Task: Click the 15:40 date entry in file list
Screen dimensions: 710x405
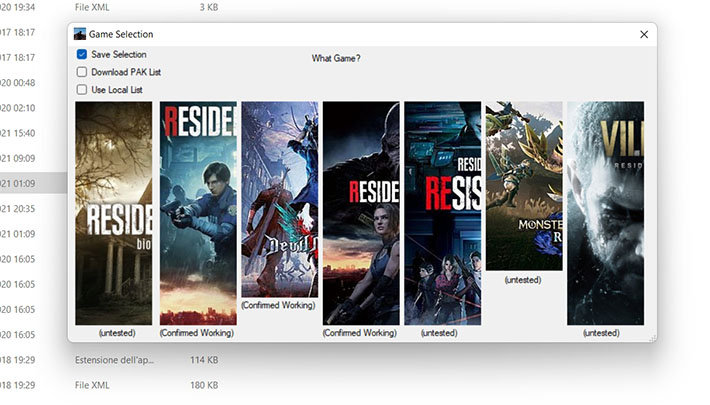Action: (x=18, y=133)
